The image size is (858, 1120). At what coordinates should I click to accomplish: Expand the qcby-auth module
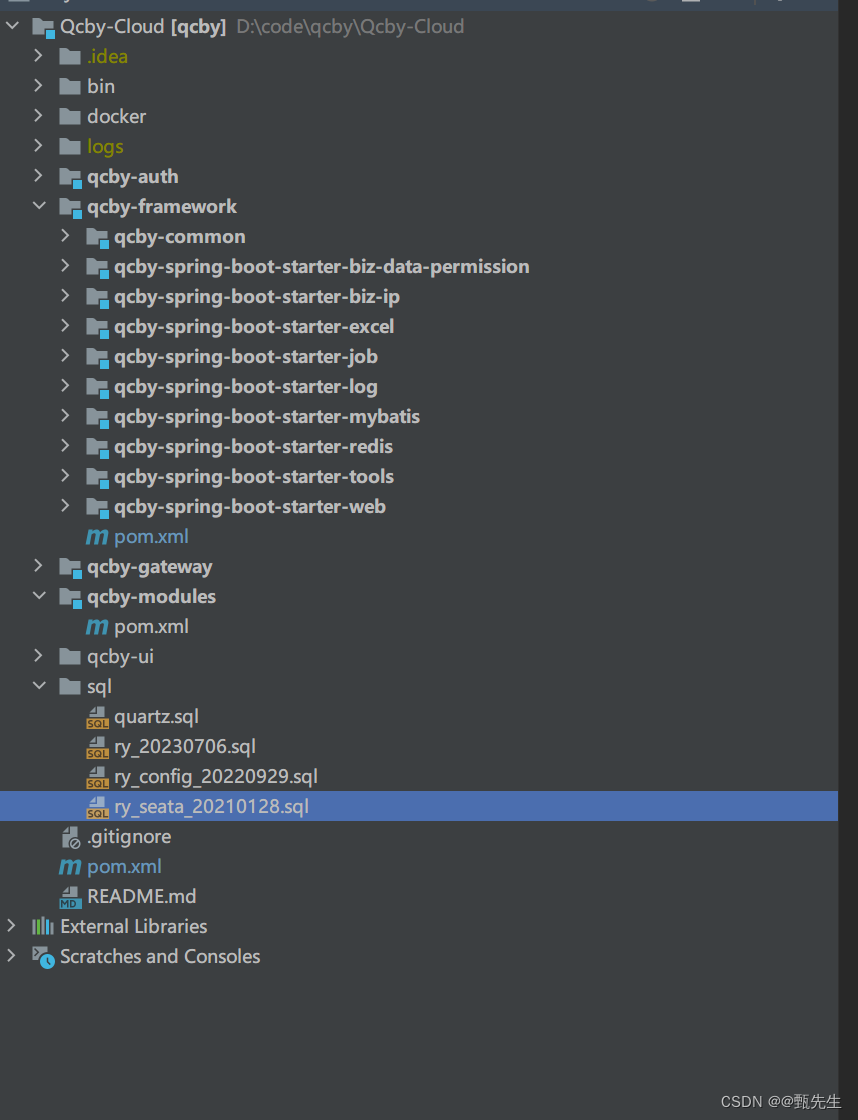(38, 176)
